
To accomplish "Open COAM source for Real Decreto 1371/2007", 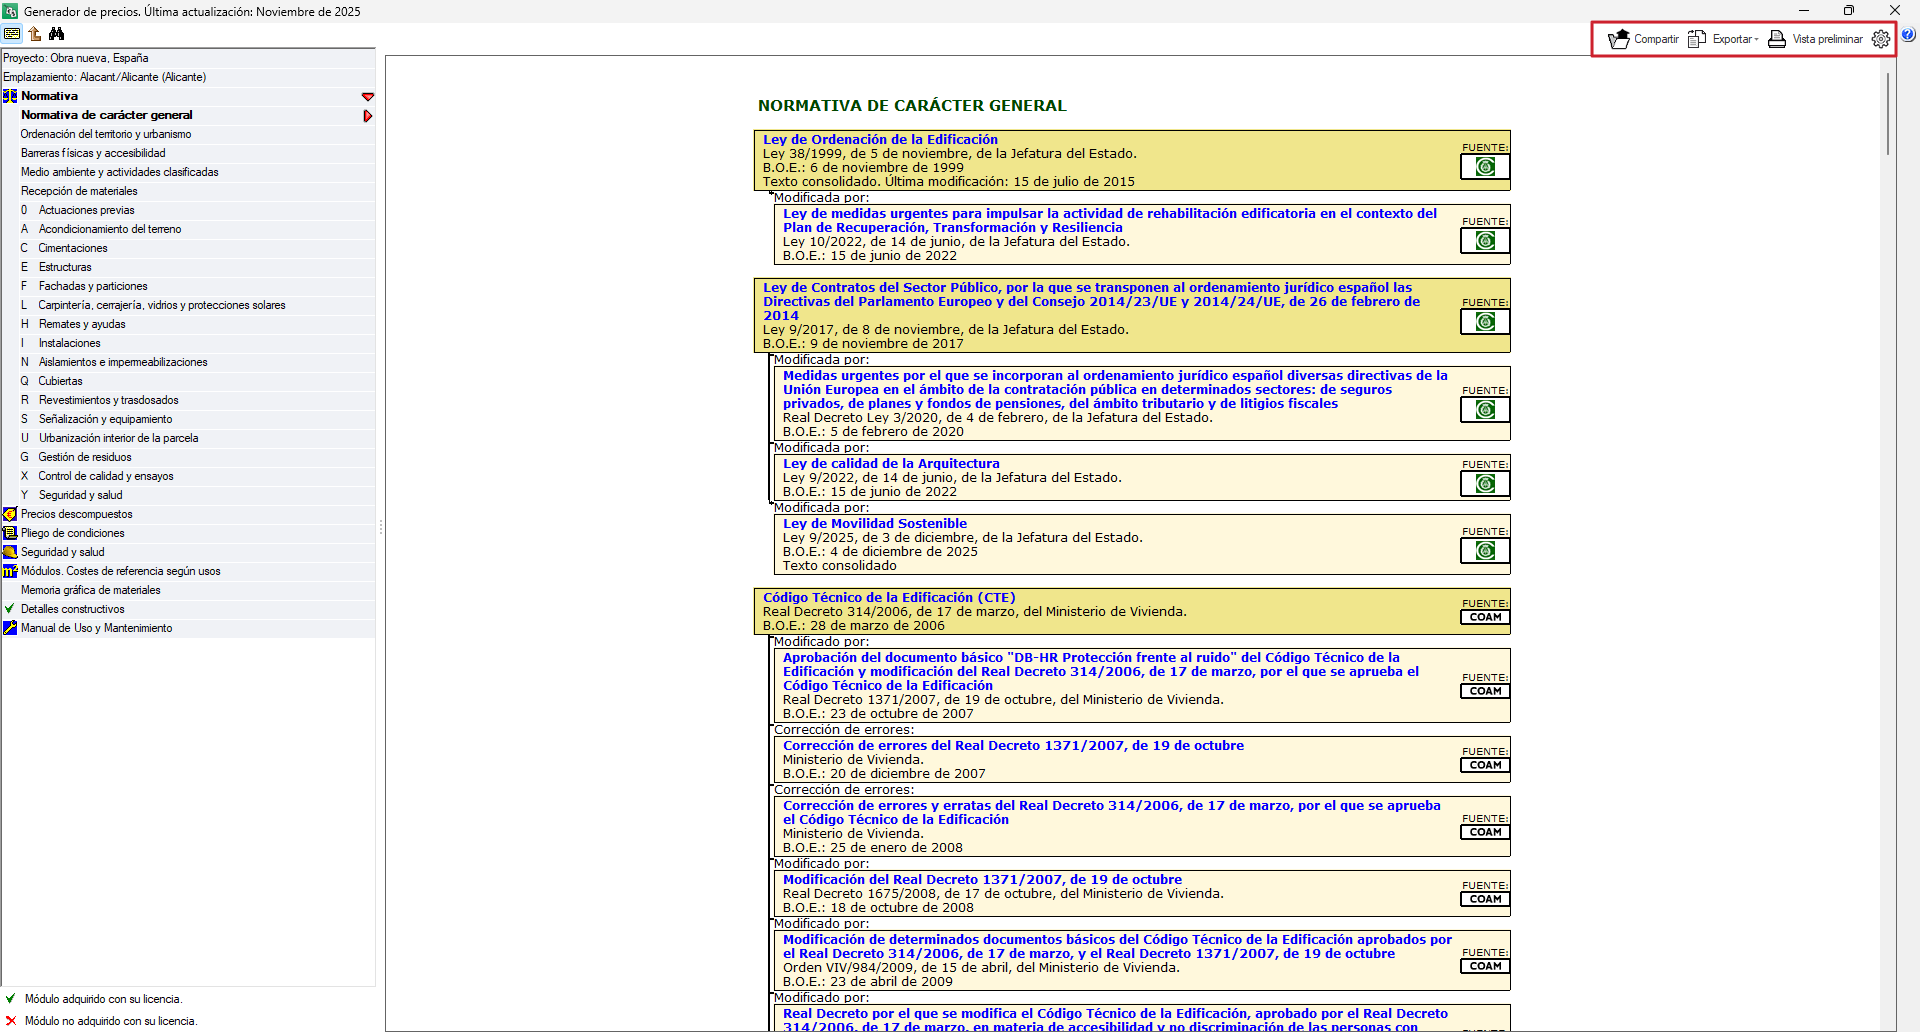I will click(x=1485, y=691).
